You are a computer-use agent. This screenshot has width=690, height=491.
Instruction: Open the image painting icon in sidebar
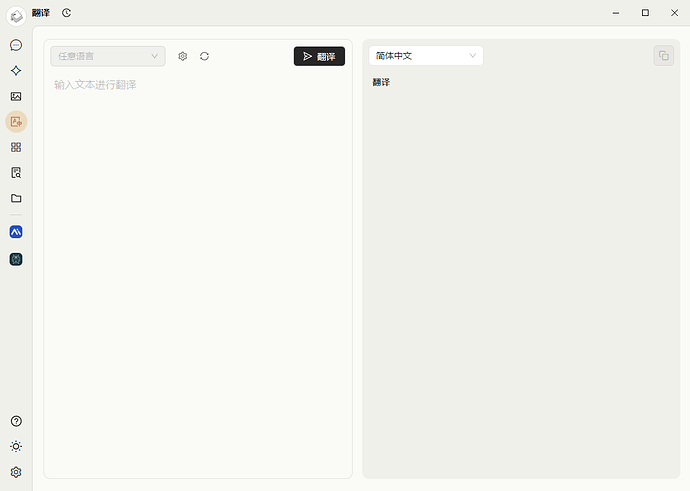pyautogui.click(x=16, y=96)
